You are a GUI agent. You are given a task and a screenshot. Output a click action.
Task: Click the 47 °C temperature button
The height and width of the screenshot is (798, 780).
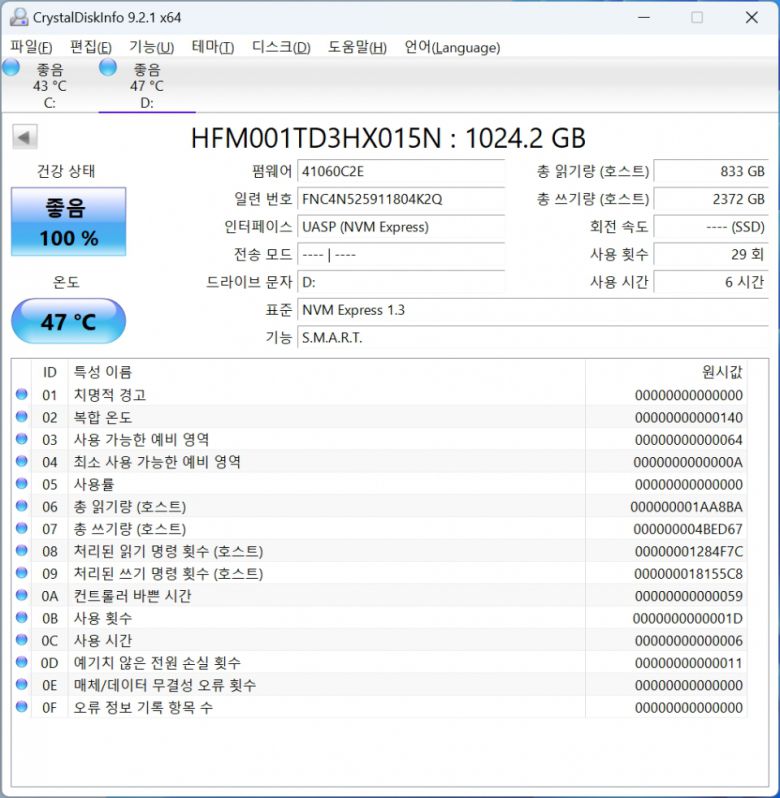tap(69, 322)
